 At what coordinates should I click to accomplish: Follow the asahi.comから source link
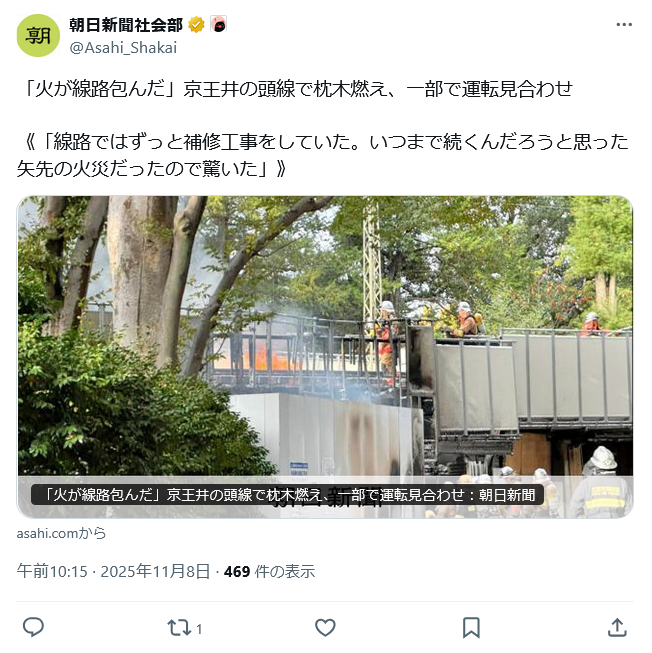61,533
